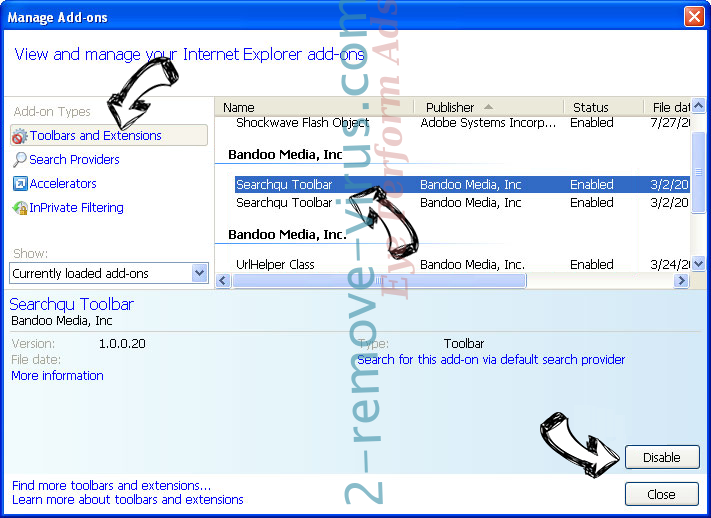Click Adobe Systems Incorp... publisher cell
The height and width of the screenshot is (518, 711).
tap(488, 123)
